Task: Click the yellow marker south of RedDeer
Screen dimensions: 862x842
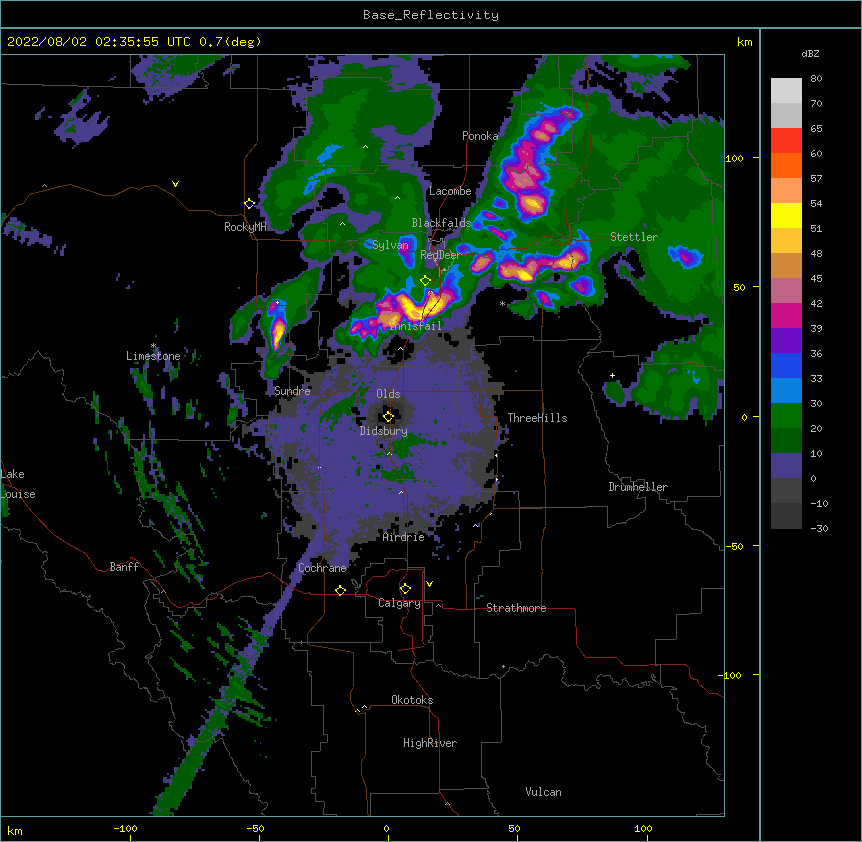Action: coord(425,281)
